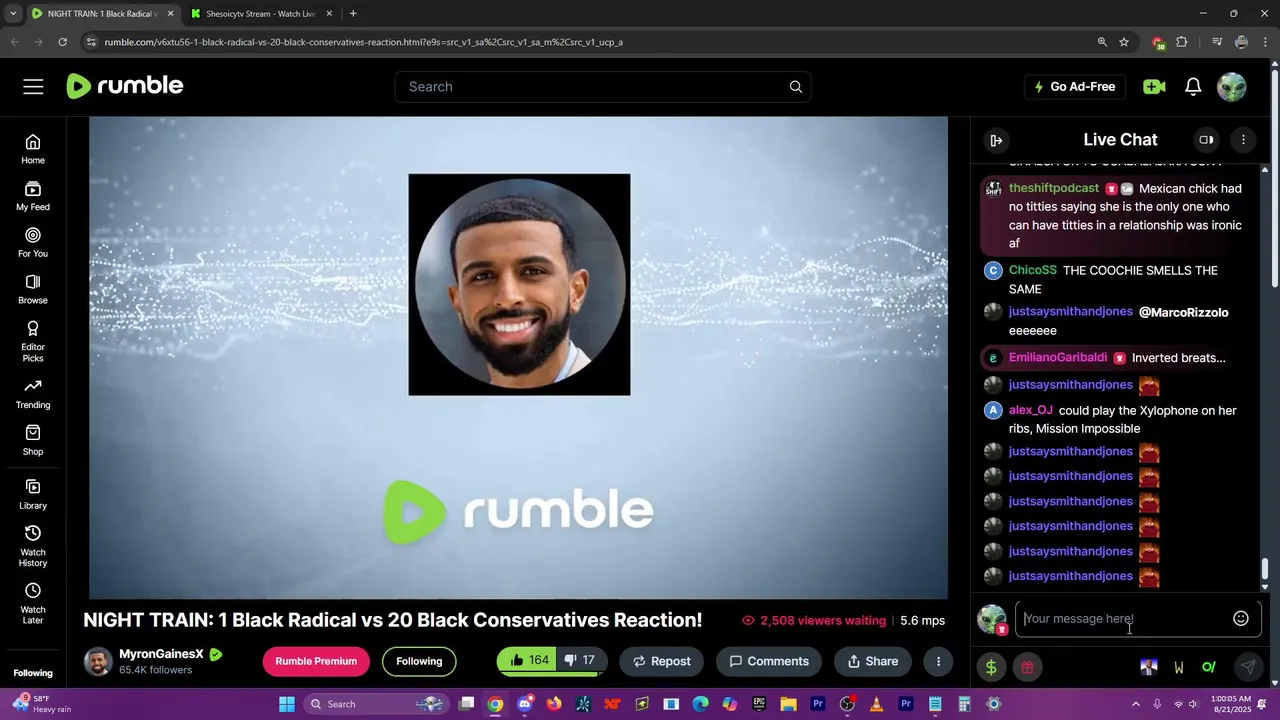The height and width of the screenshot is (720, 1280).
Task: Open the emoji picker in chat
Action: coord(1241,619)
